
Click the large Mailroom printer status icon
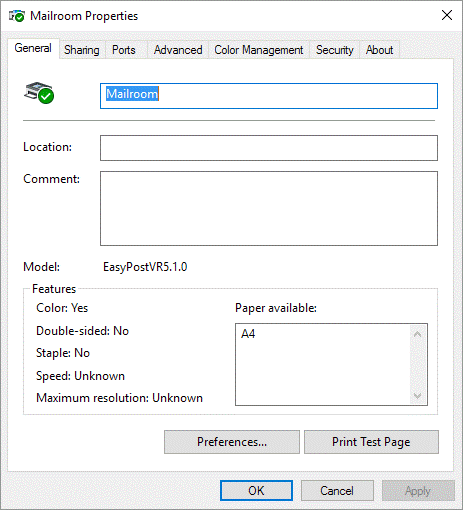[39, 93]
